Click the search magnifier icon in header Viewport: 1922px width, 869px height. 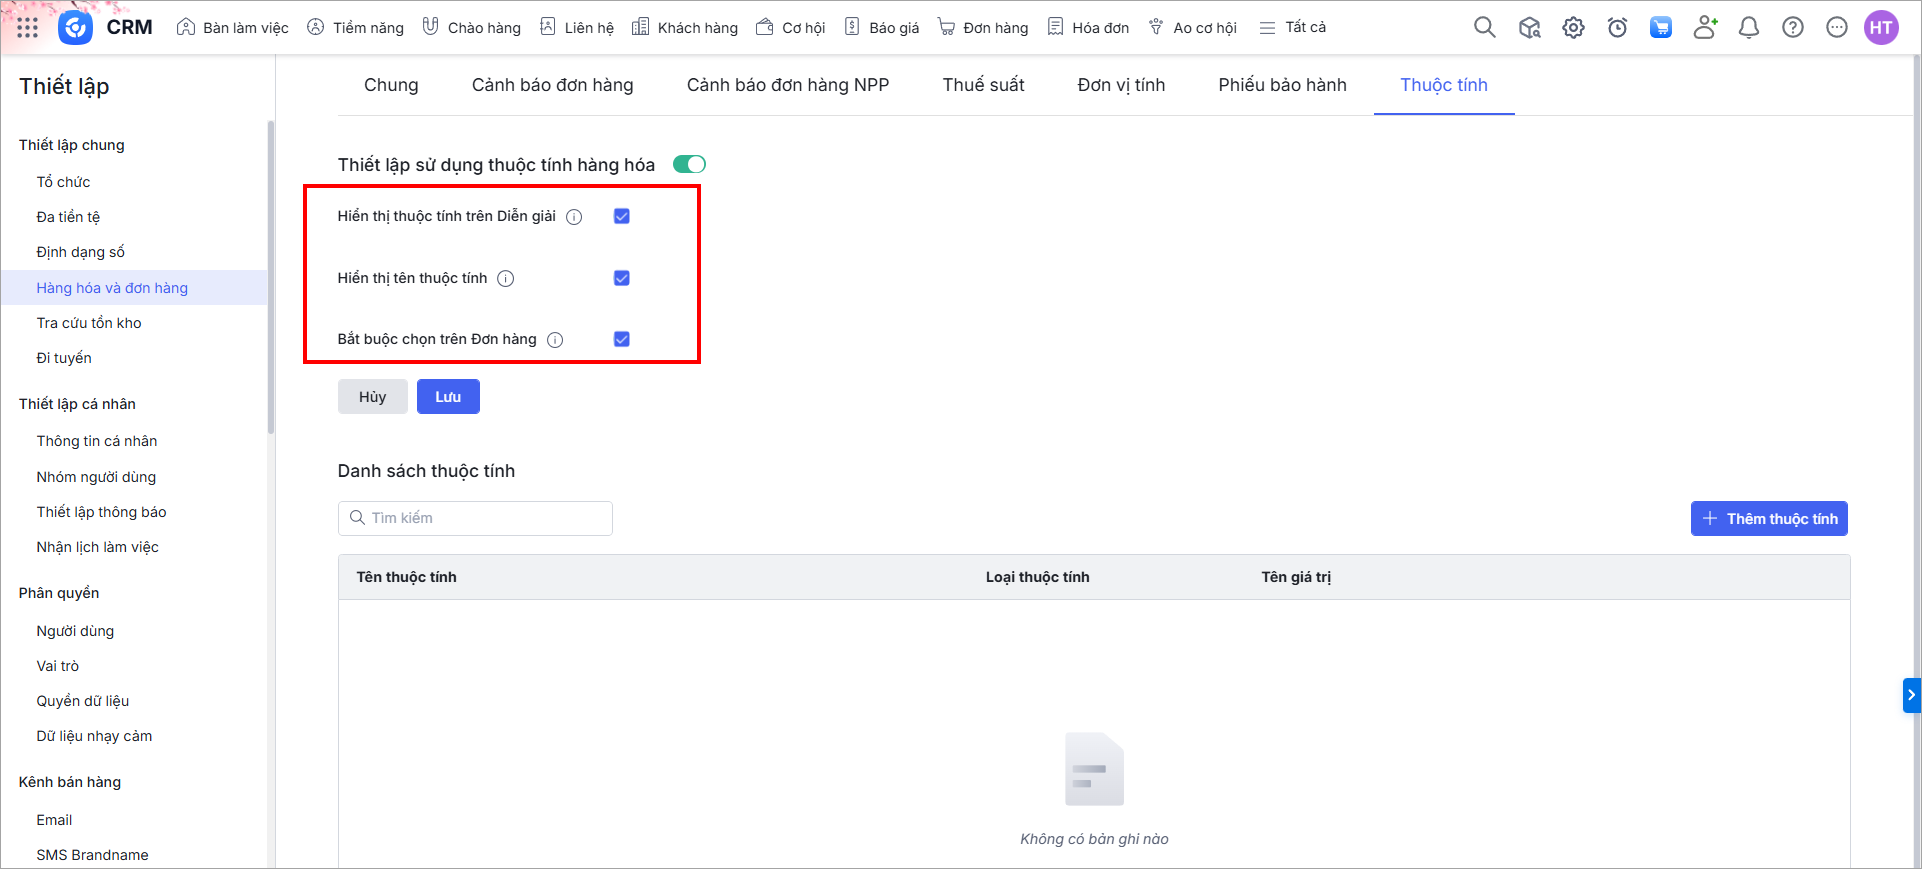pos(1484,28)
